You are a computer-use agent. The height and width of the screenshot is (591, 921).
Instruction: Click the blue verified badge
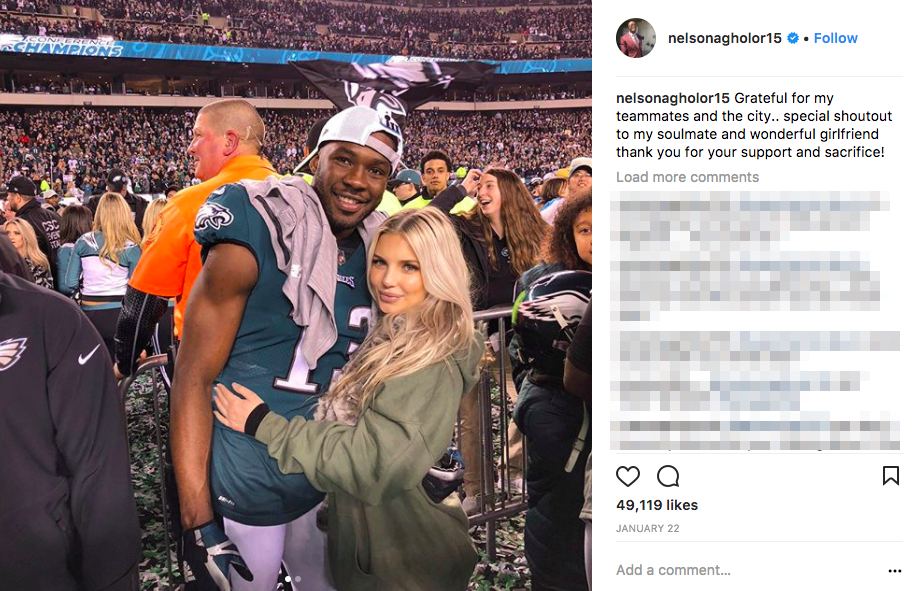pos(792,38)
